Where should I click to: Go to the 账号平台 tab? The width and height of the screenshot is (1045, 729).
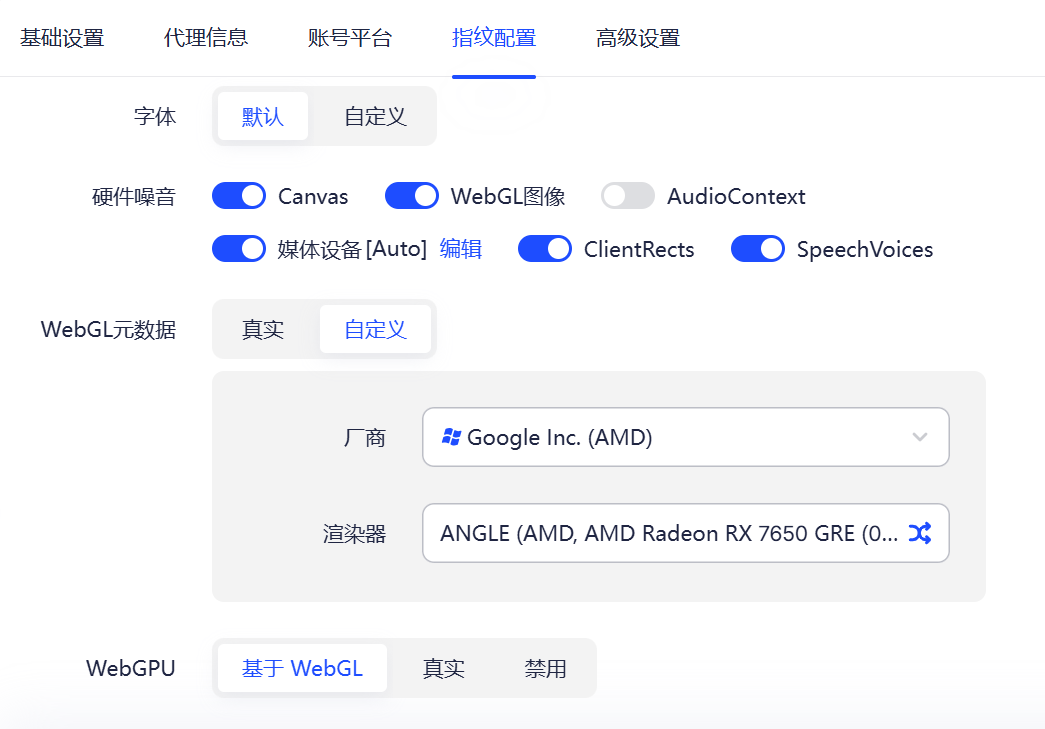[x=350, y=38]
